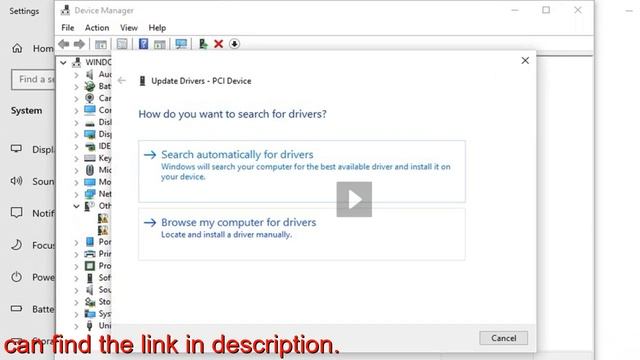Click the back arrow in Update Drivers dialog

coord(122,80)
